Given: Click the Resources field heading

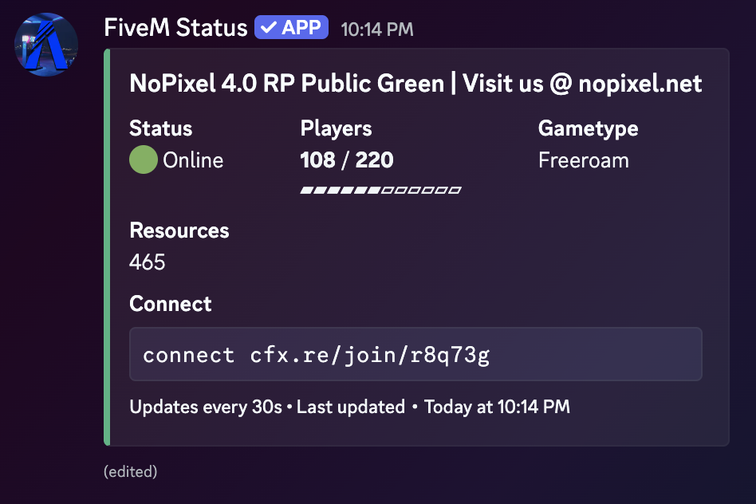Looking at the screenshot, I should click(x=179, y=231).
